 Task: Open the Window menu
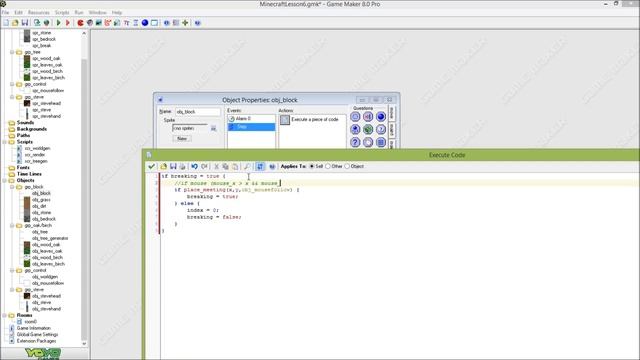[x=98, y=13]
